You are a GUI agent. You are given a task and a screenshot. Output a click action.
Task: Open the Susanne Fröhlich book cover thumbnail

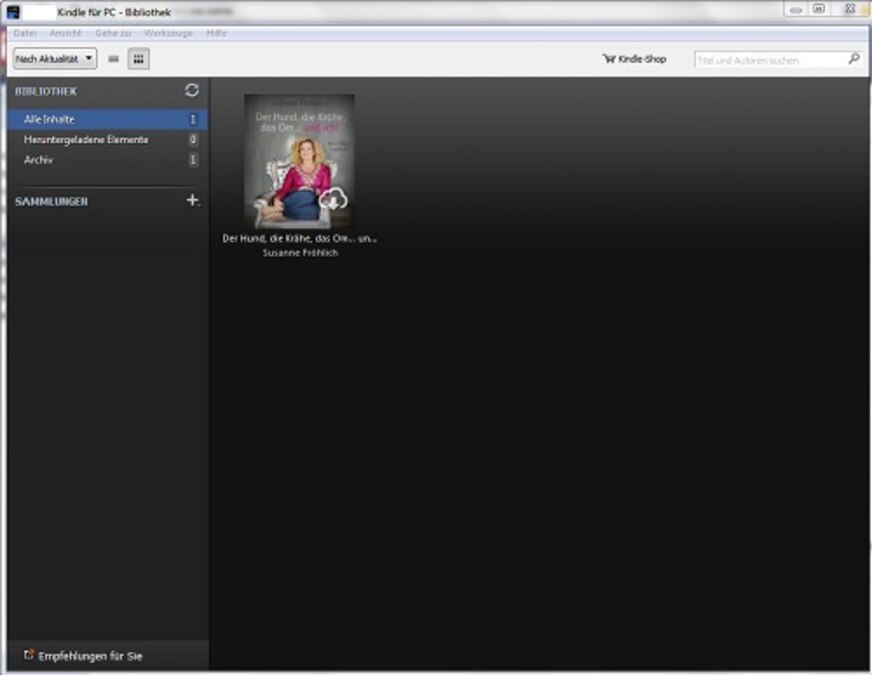[x=298, y=160]
